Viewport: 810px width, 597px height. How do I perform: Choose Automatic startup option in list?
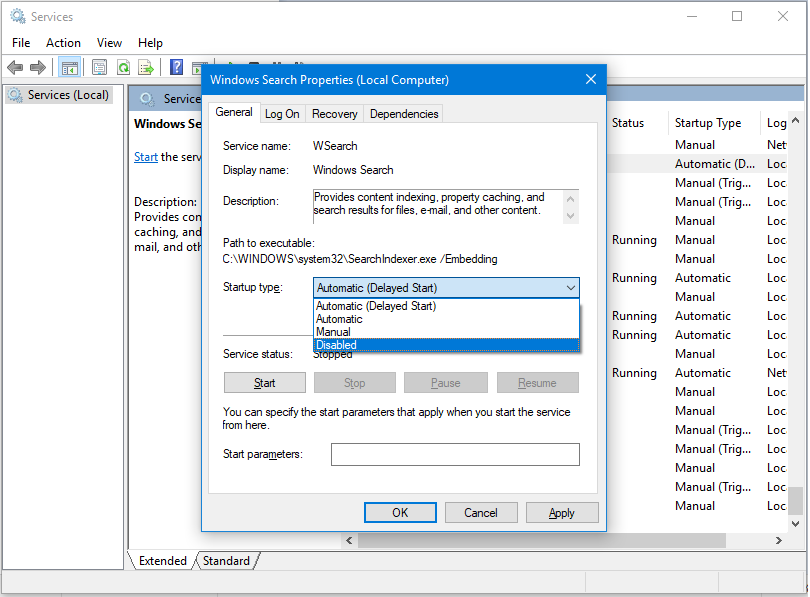[446, 319]
